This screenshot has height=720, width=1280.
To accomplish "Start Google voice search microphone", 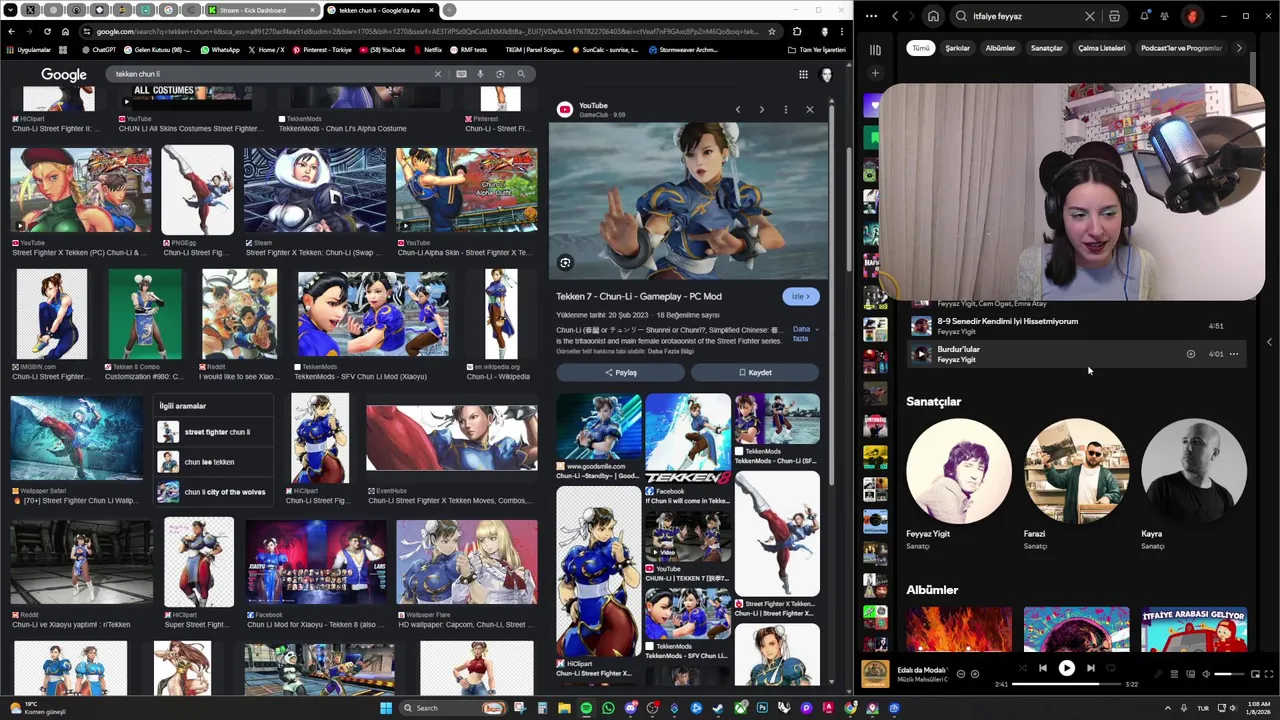I will [x=480, y=74].
